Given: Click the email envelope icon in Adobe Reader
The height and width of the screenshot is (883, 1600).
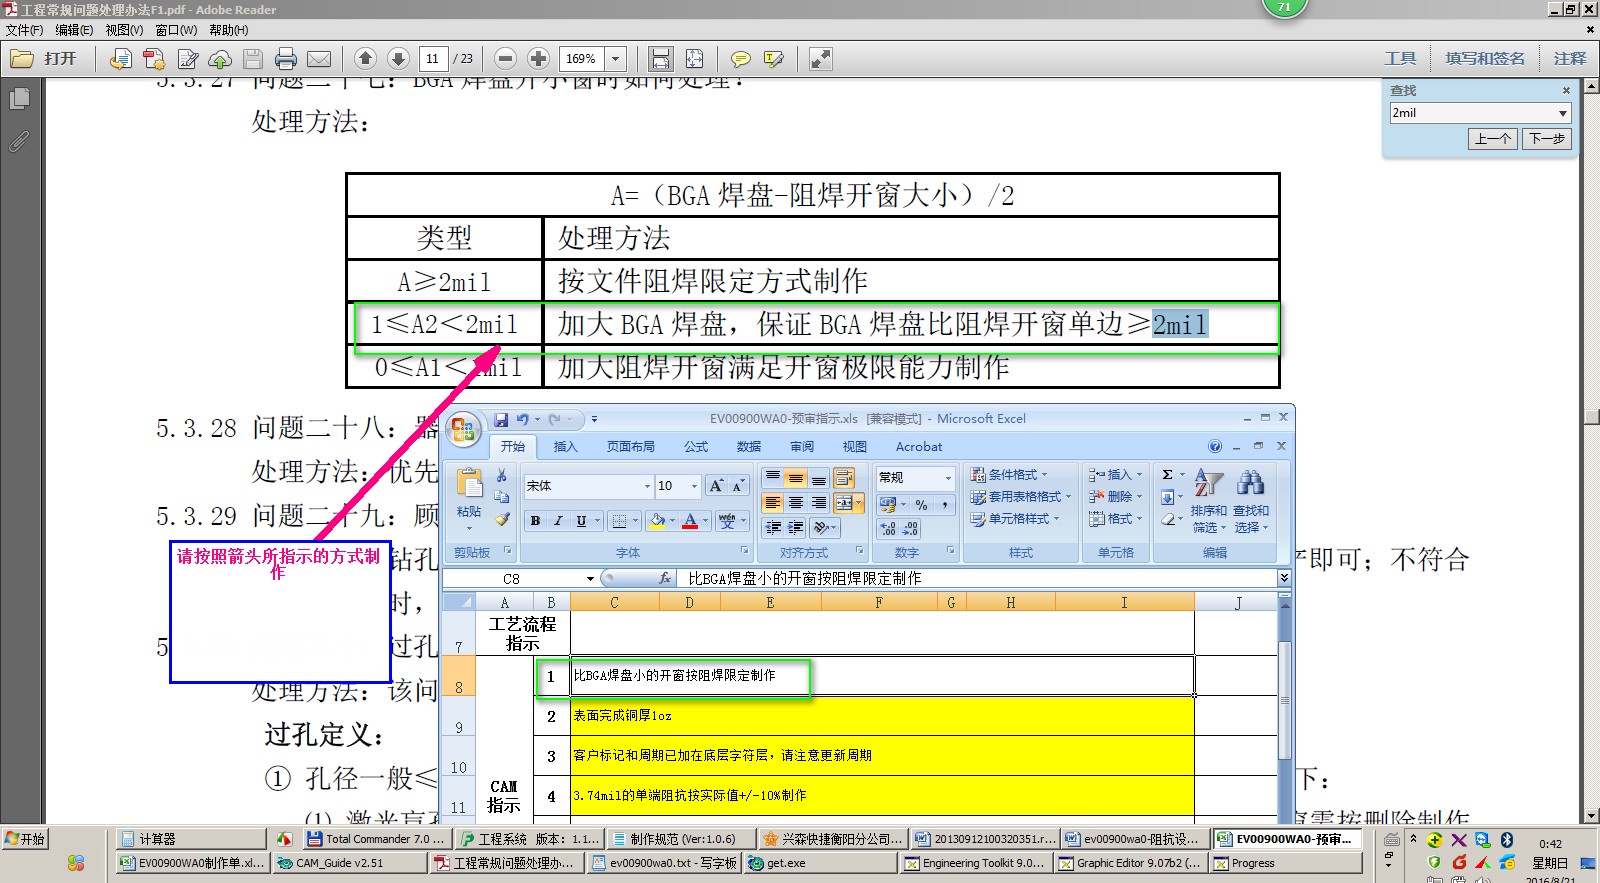Looking at the screenshot, I should coord(319,59).
